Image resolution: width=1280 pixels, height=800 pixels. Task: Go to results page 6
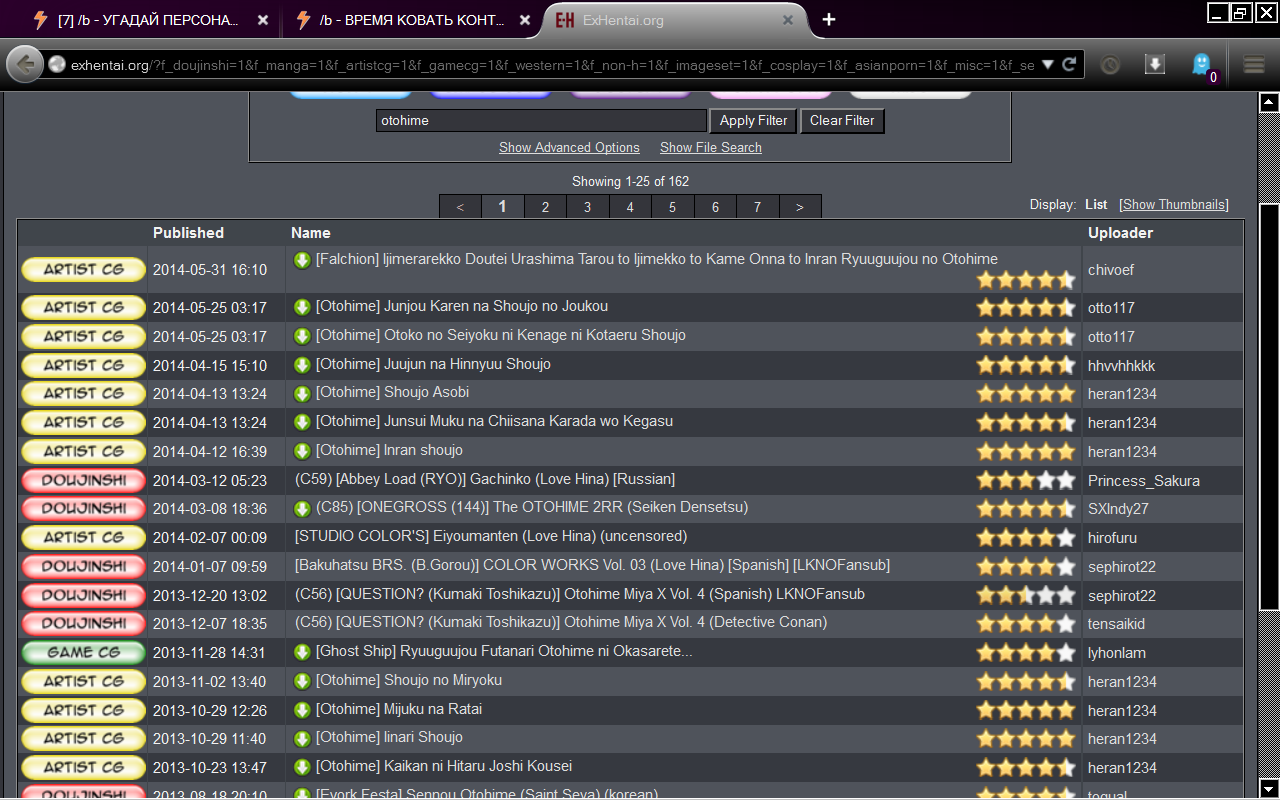[715, 207]
